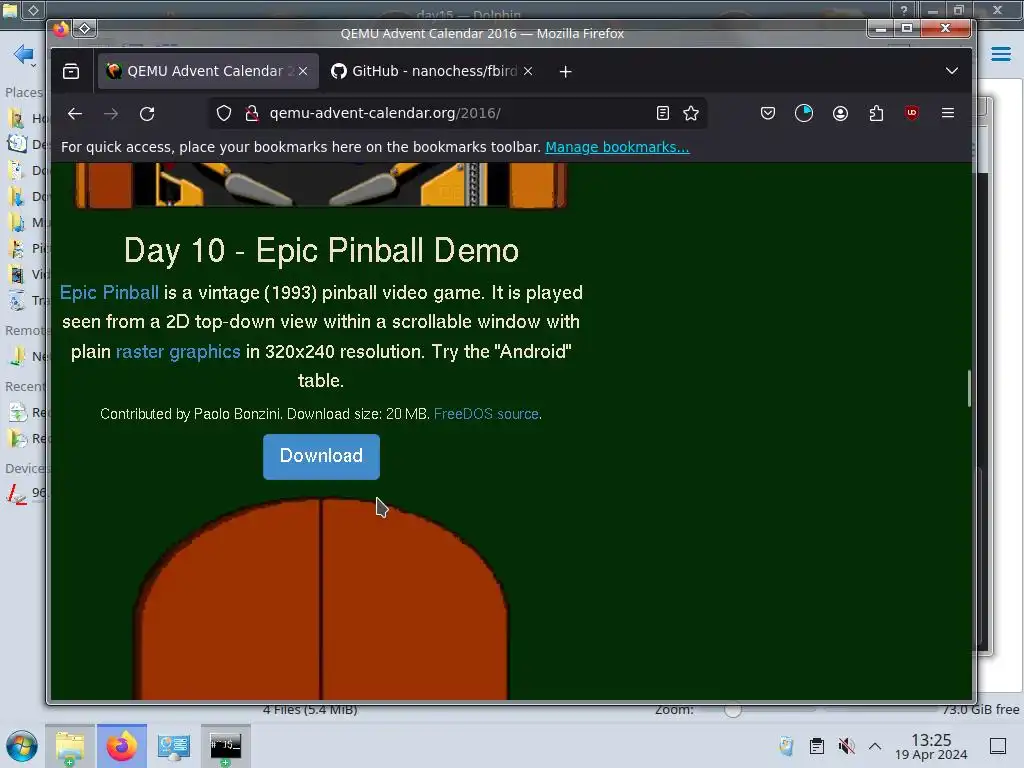Toggle muted volume tray icon
Image resolution: width=1024 pixels, height=768 pixels.
pyautogui.click(x=846, y=746)
